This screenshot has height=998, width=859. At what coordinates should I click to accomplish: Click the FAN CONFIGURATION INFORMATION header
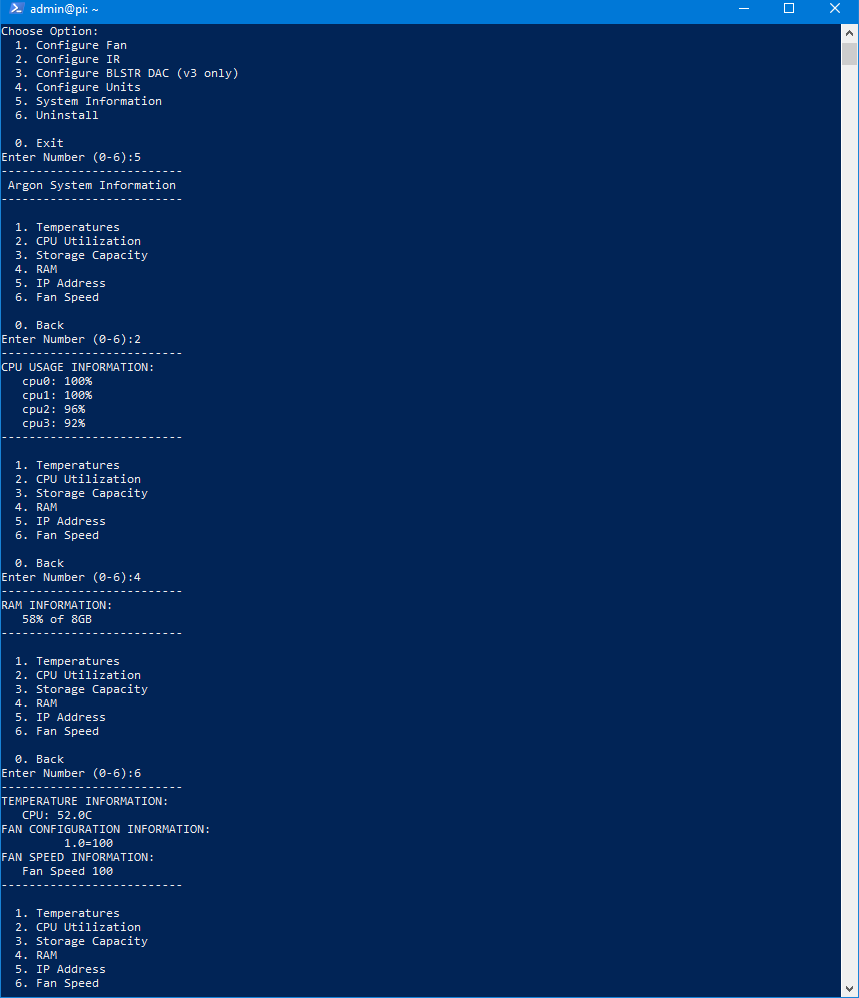(106, 829)
